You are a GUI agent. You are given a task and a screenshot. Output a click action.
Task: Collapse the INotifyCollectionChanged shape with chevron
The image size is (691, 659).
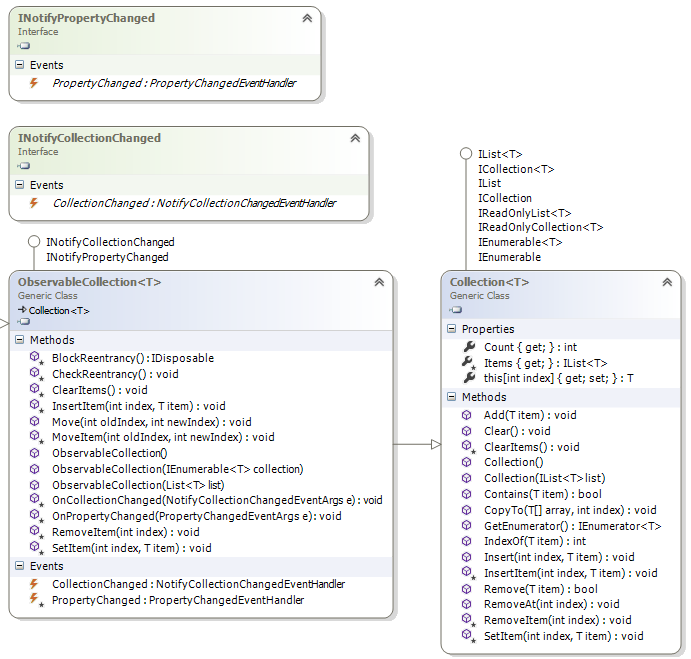[x=354, y=139]
